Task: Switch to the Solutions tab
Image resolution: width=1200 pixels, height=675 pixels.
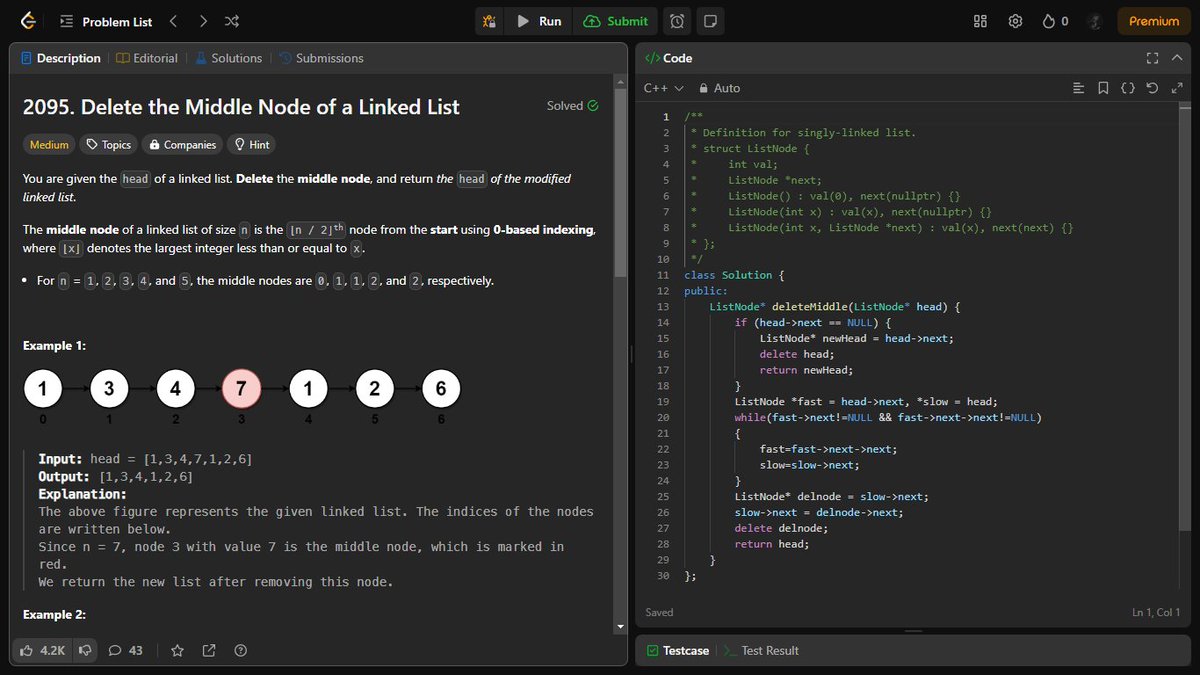Action: (x=228, y=58)
